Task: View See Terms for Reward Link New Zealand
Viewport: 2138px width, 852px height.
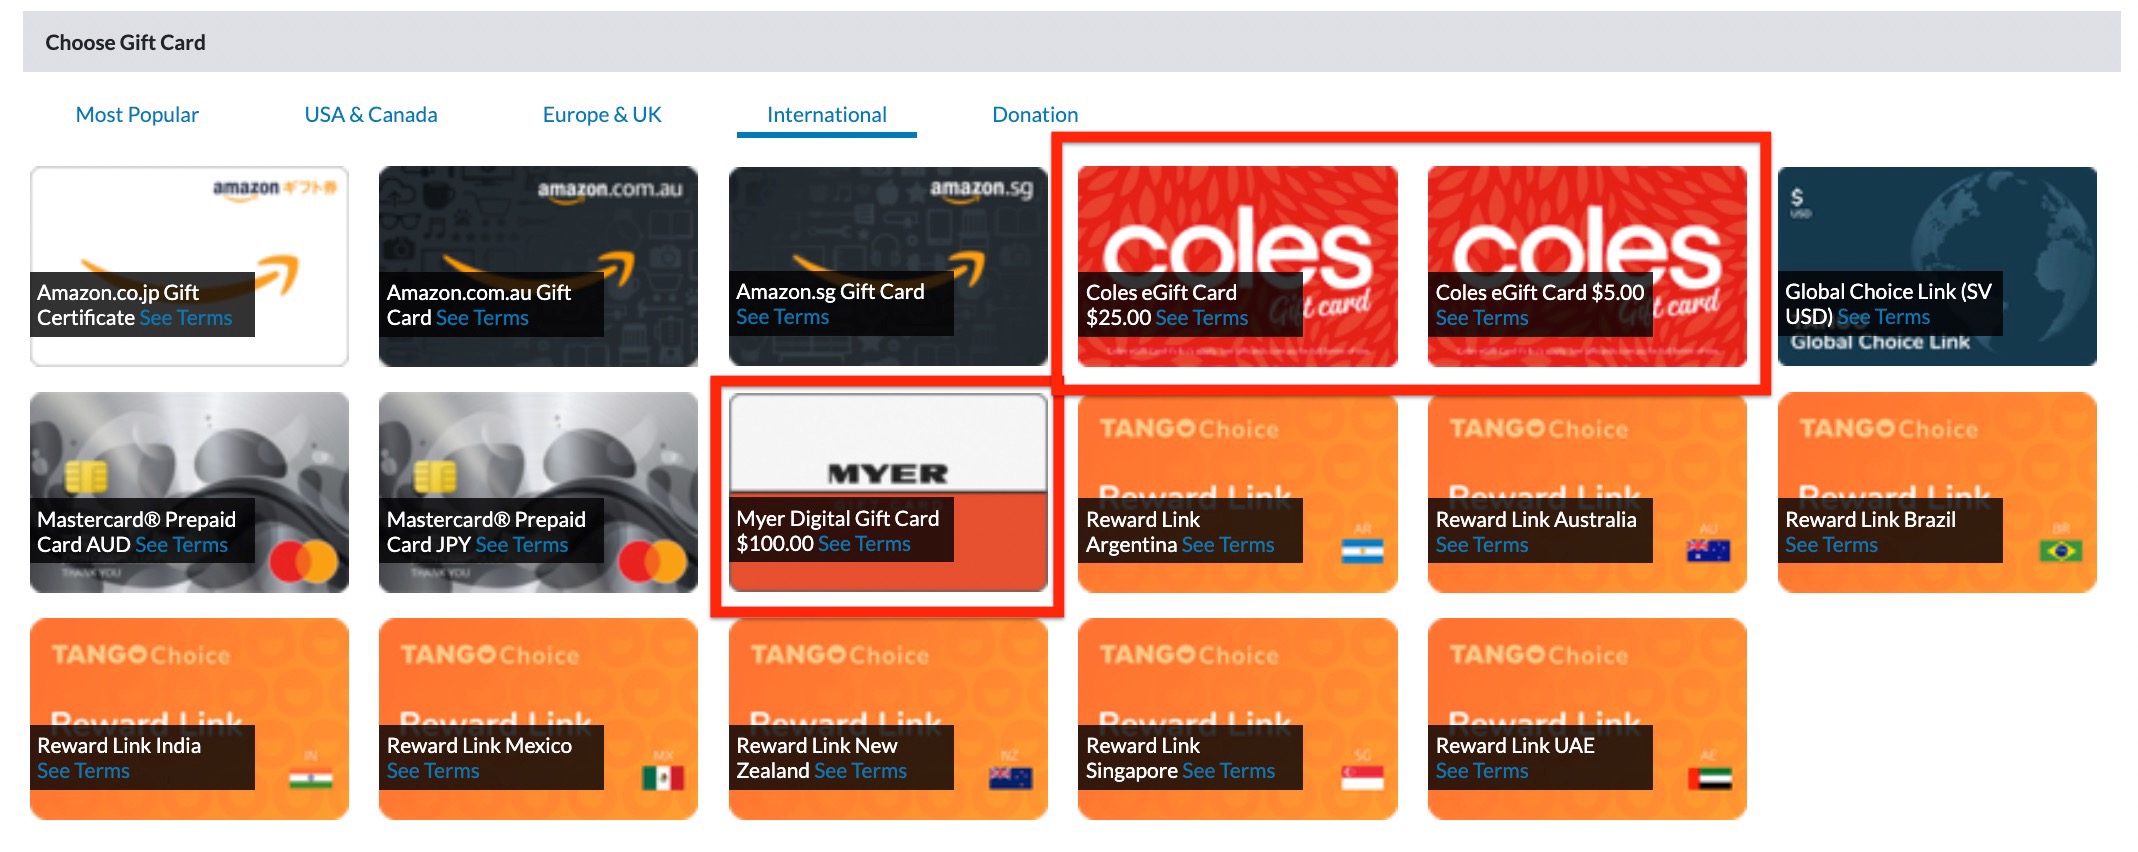Action: (861, 771)
